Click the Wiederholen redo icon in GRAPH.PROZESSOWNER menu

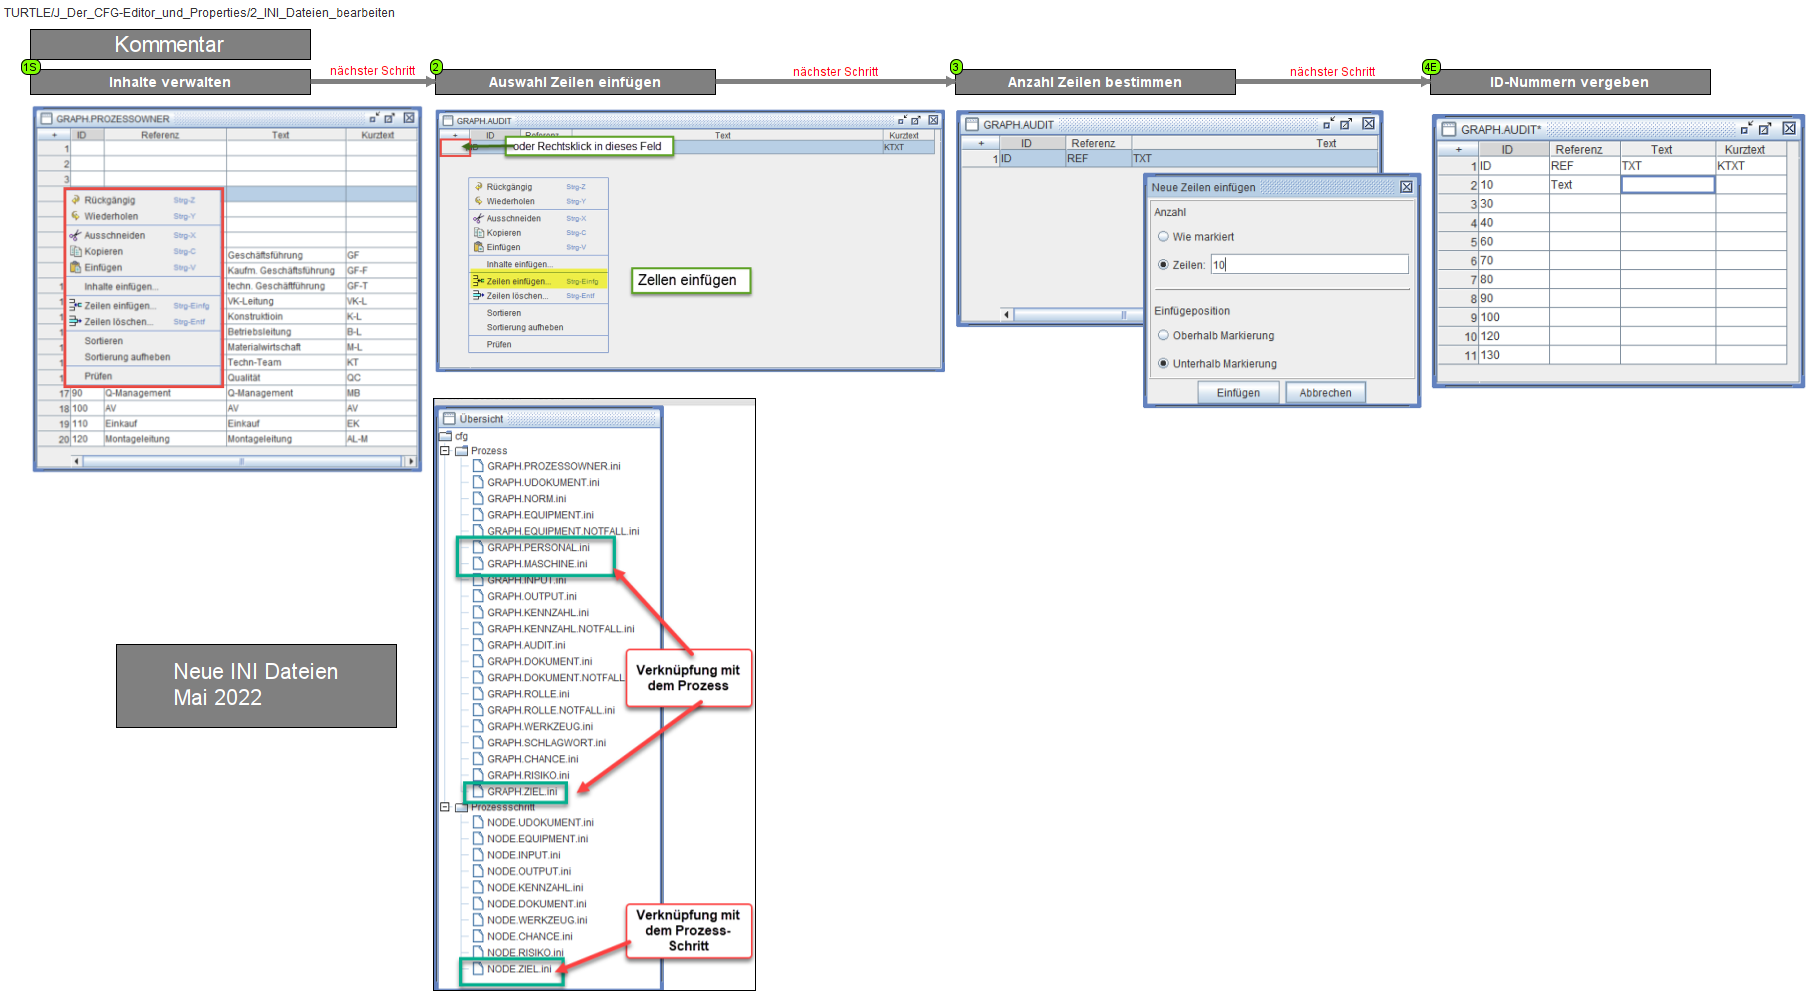pyautogui.click(x=75, y=216)
